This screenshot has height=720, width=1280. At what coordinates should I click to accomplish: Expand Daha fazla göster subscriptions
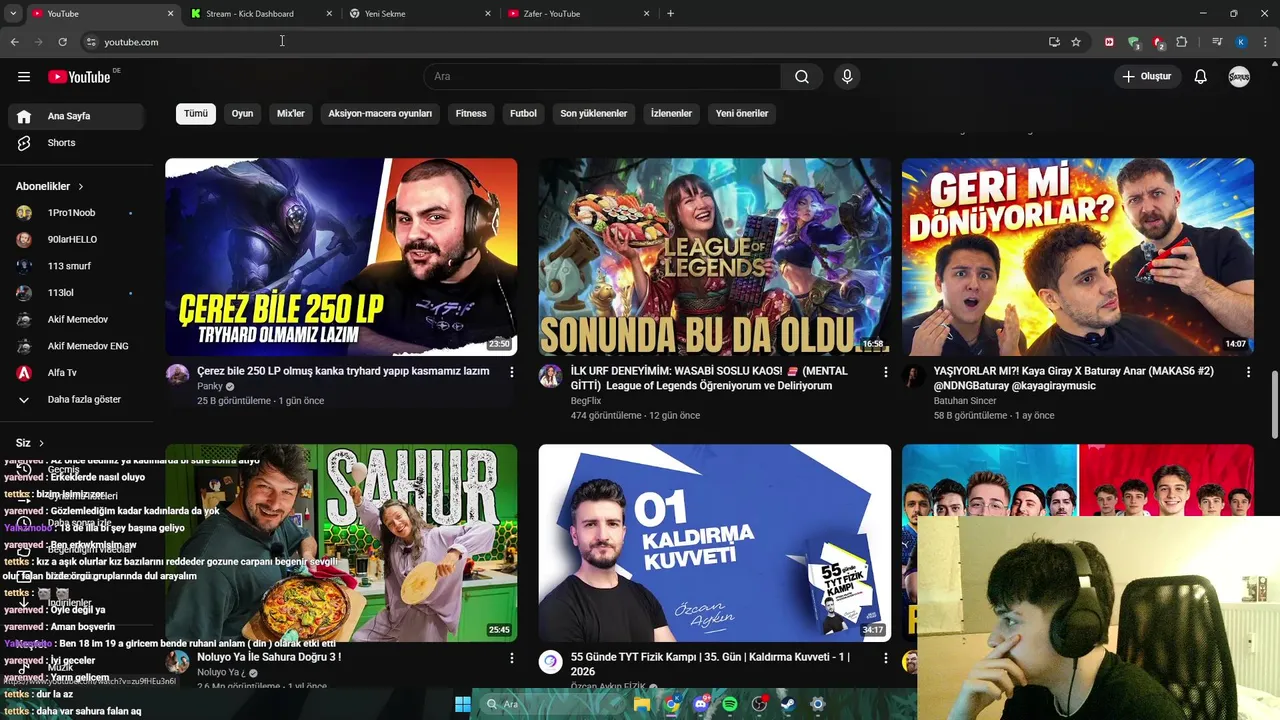pyautogui.click(x=76, y=399)
